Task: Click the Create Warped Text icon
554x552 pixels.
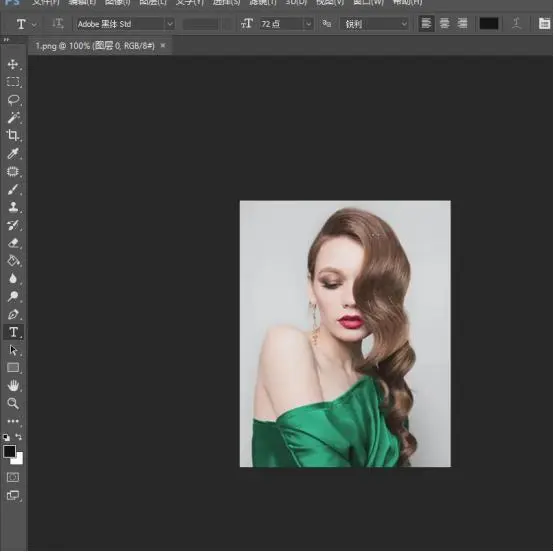Action: (517, 24)
